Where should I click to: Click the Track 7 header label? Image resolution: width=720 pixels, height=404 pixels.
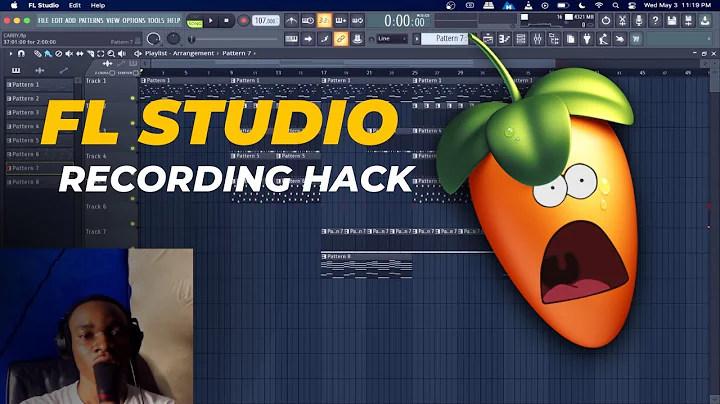pyautogui.click(x=96, y=232)
